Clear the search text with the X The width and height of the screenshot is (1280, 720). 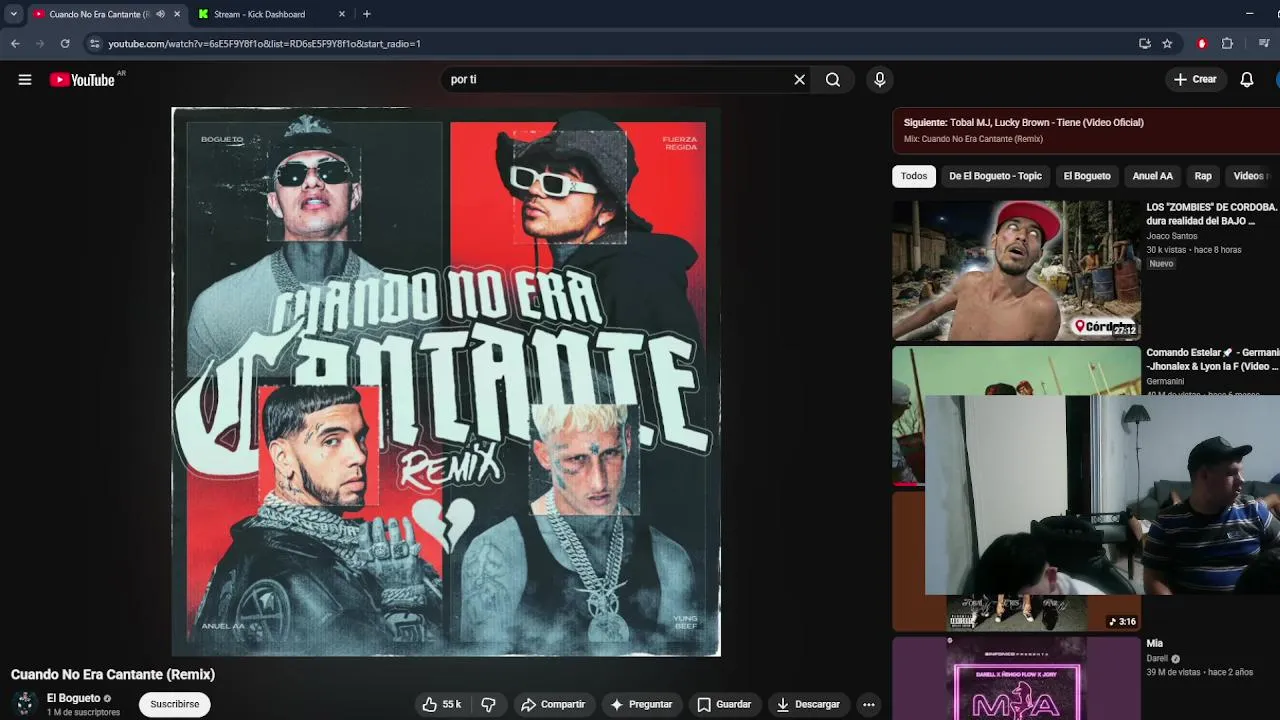[x=799, y=80]
